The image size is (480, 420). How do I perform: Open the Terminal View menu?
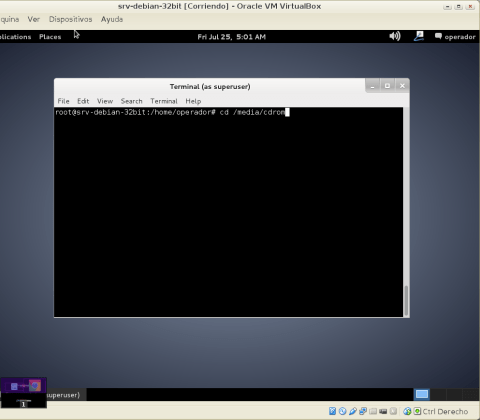point(105,101)
